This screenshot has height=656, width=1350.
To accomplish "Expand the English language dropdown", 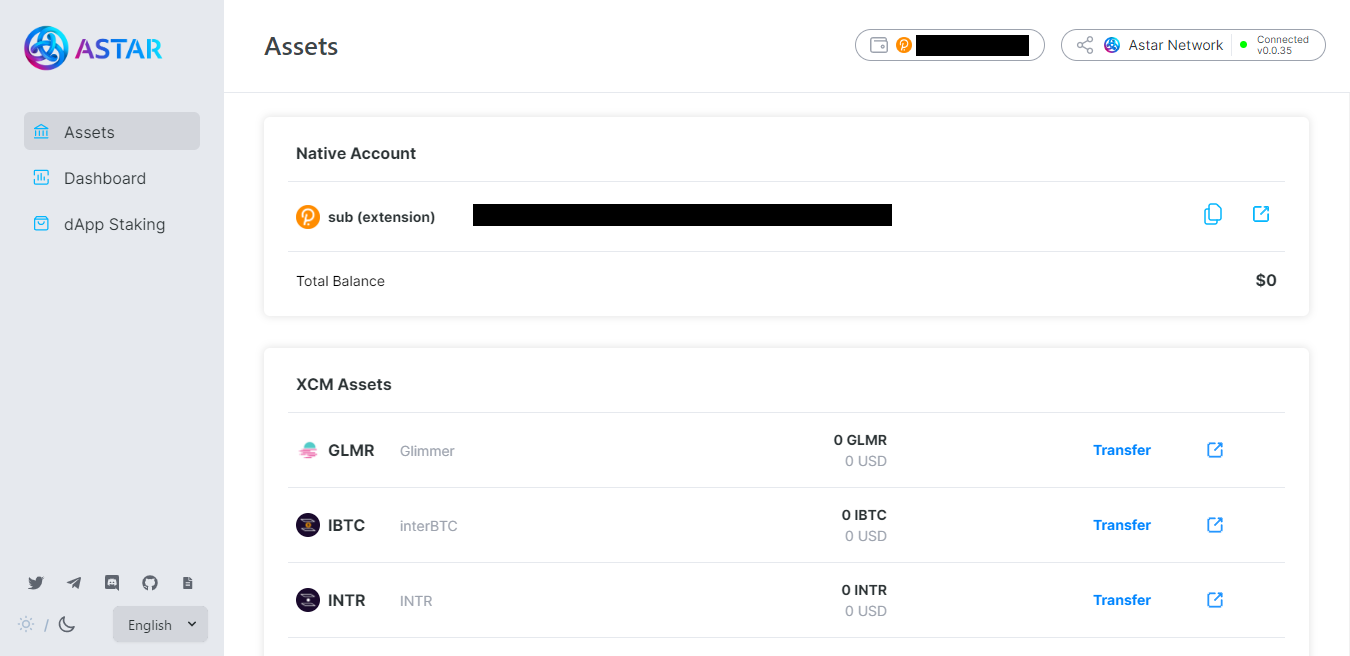I will 160,625.
